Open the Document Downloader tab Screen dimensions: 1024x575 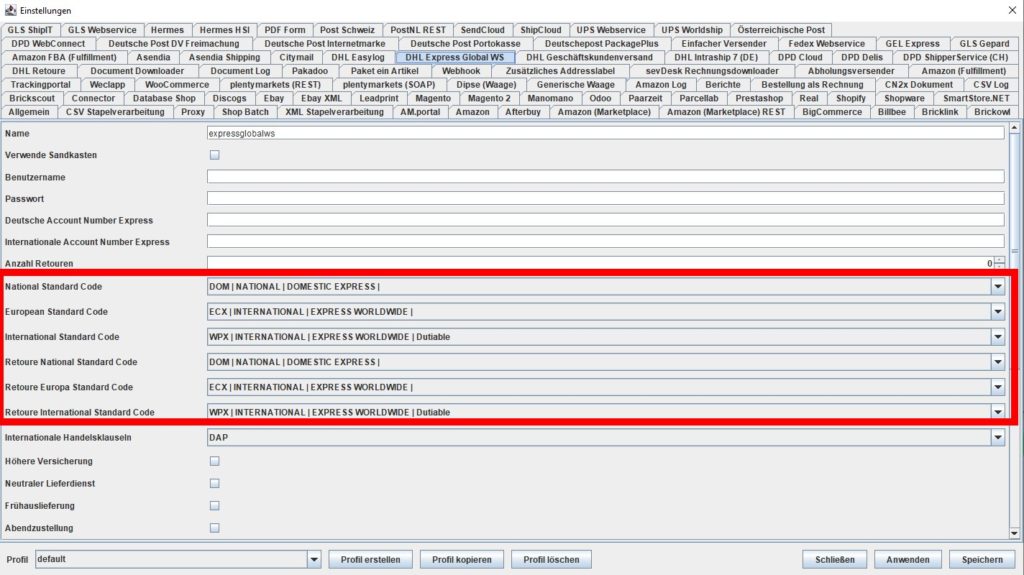pos(137,71)
